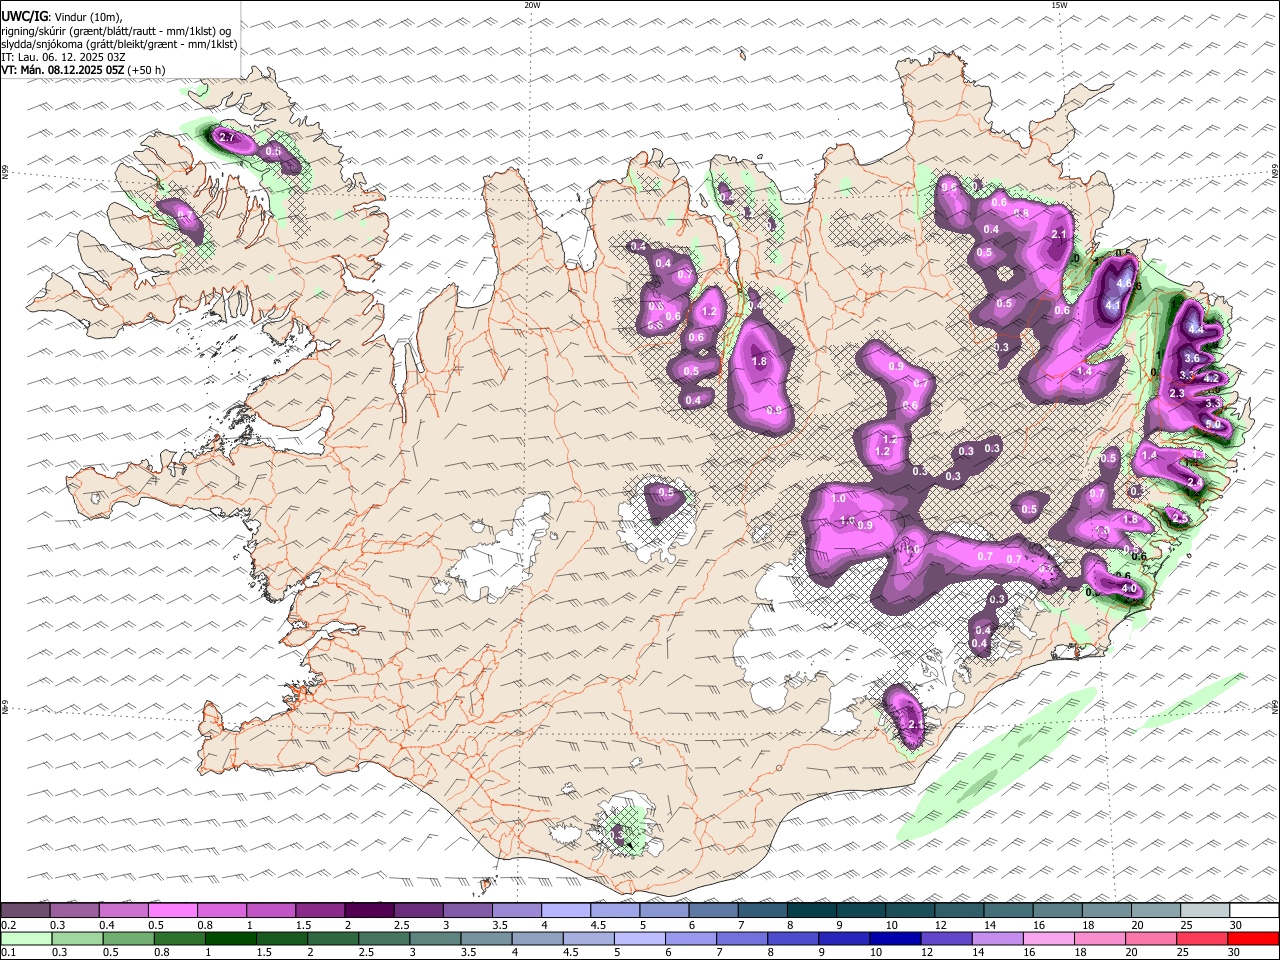Select the 'IT: Lau. 06. 12. 2025 03Z' line
Screen dimensions: 1280x960
point(63,57)
